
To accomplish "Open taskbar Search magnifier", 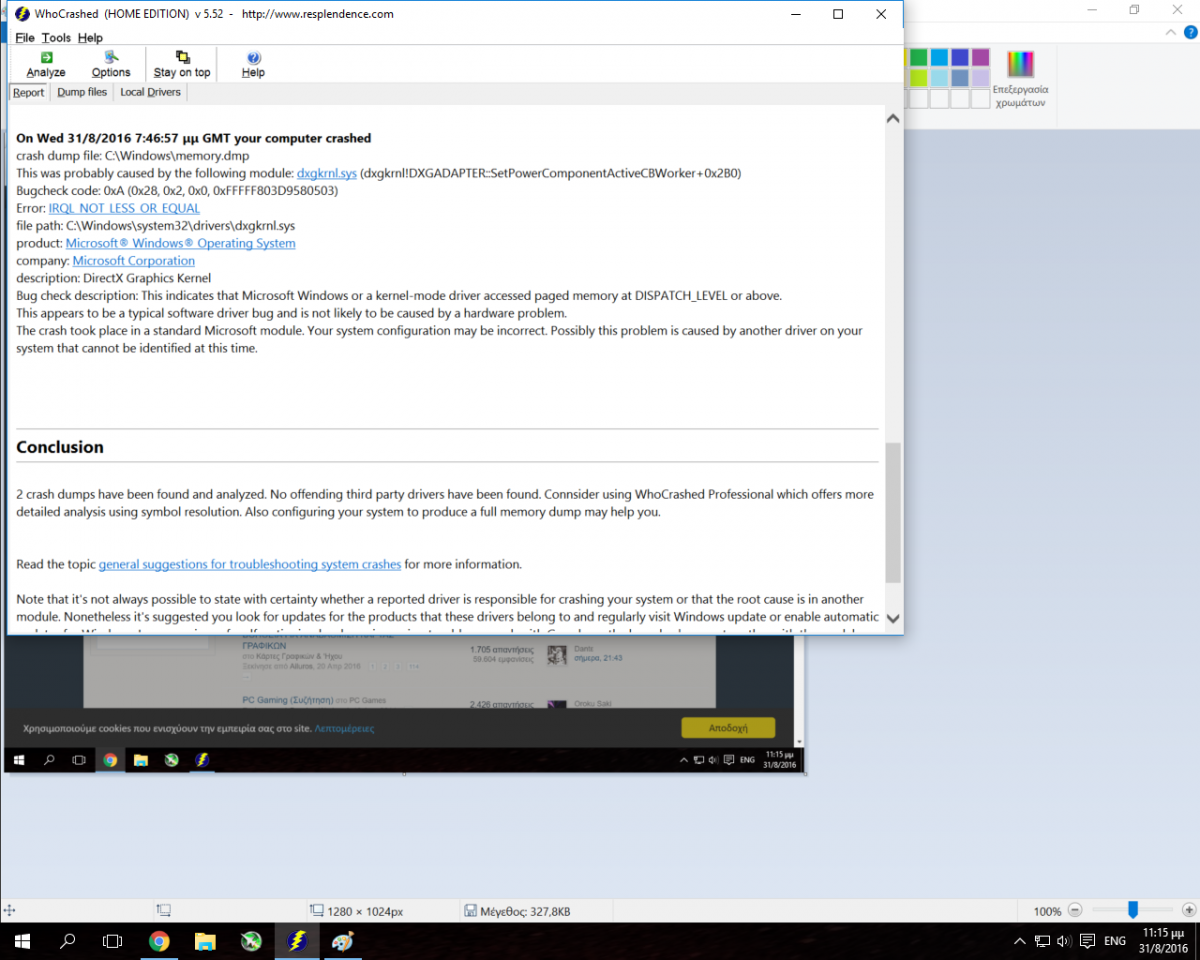I will (x=68, y=941).
